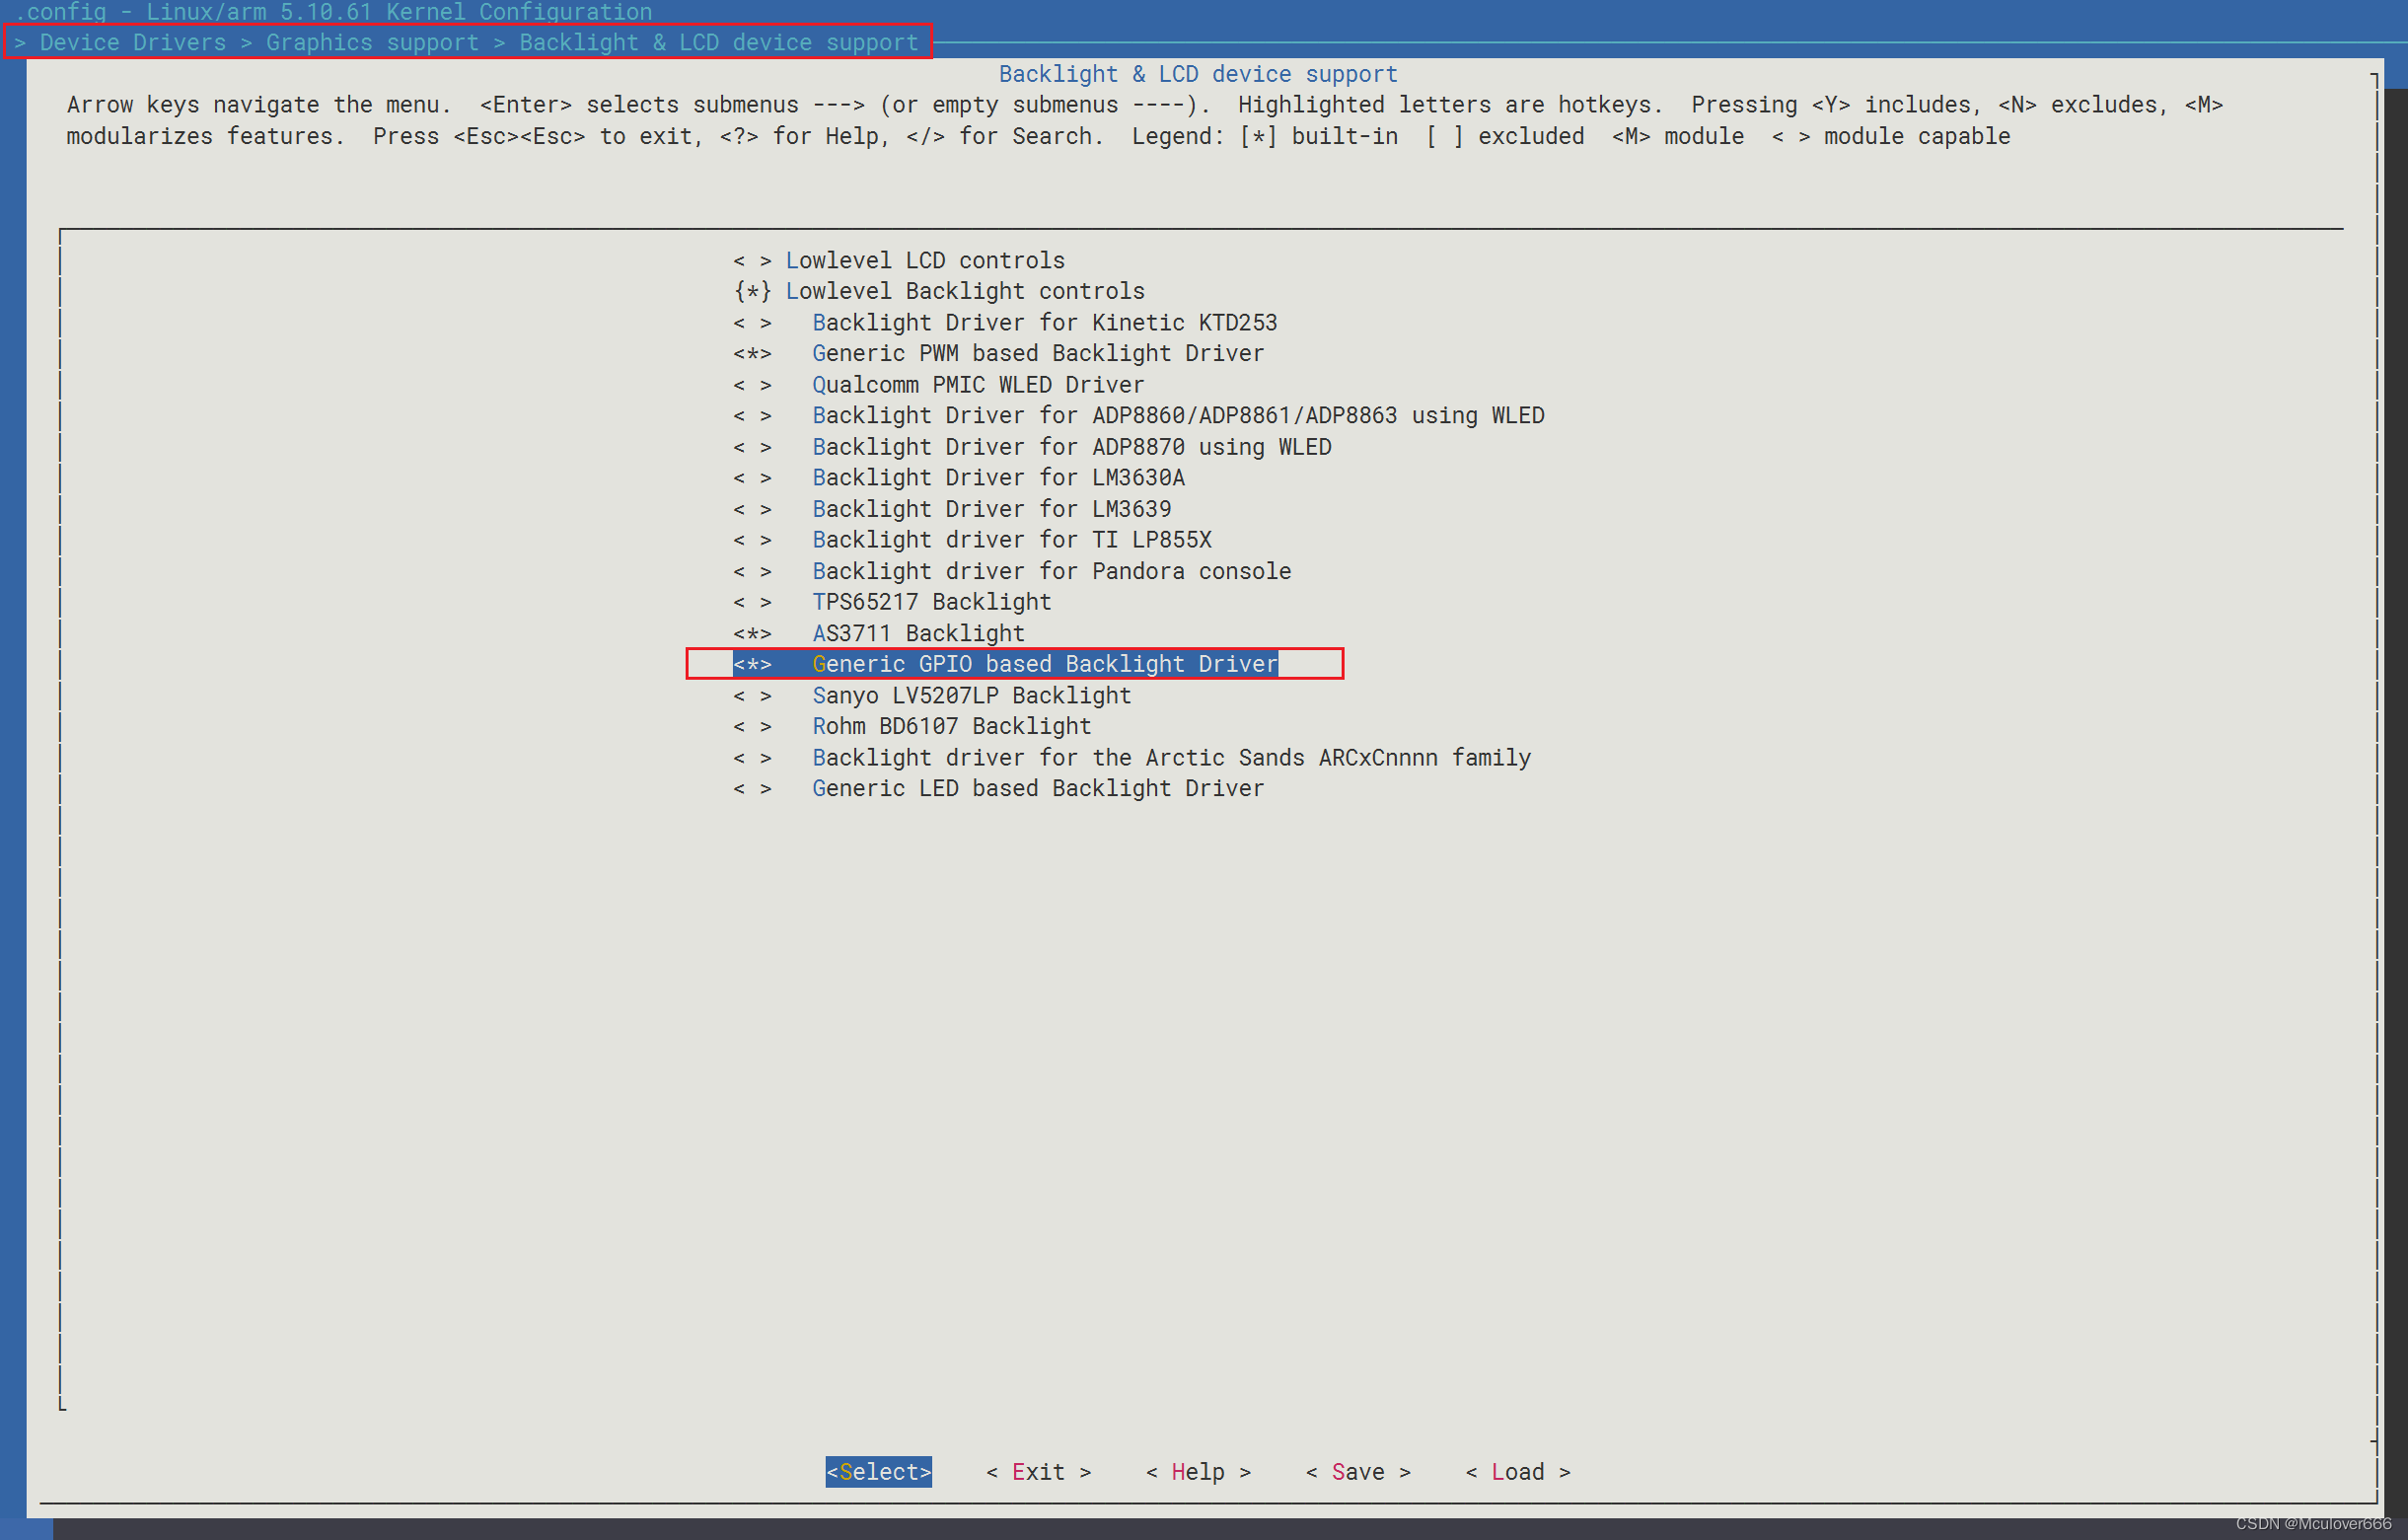
Task: Click the Load button
Action: (x=1518, y=1472)
